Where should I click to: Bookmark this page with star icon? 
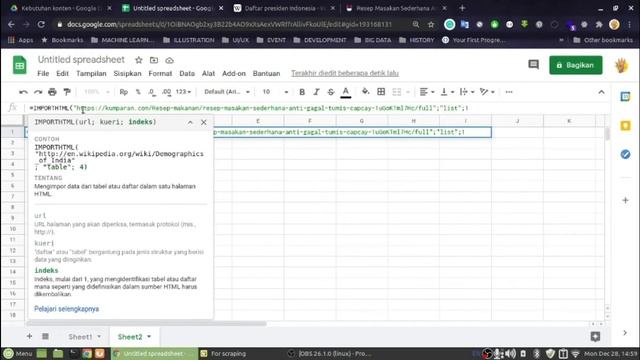431,24
